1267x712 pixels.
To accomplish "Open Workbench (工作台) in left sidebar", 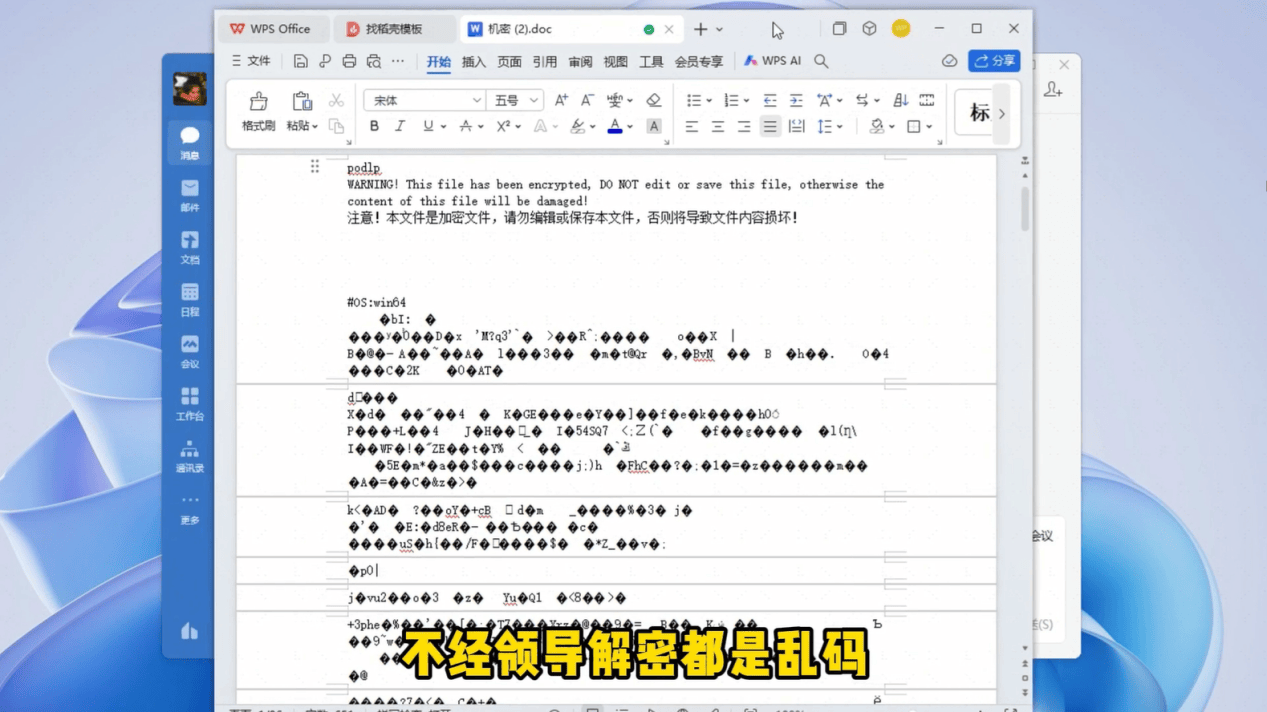I will tap(189, 403).
